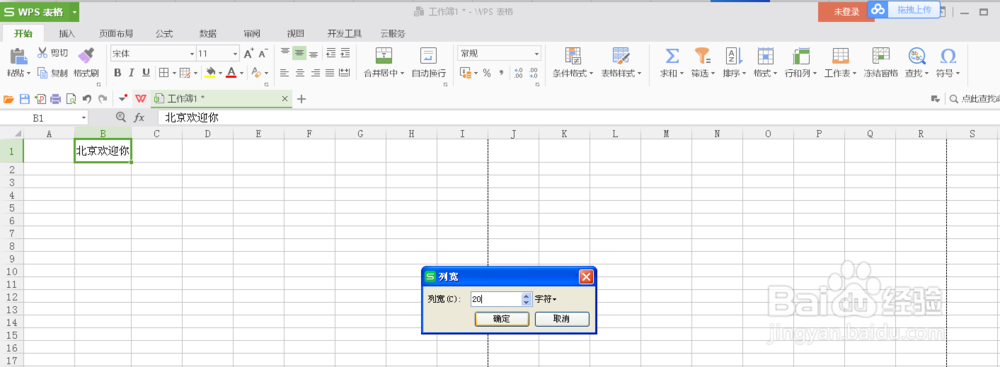Click 确定 (OK) in the column width dialog
This screenshot has width=1000, height=367.
[x=502, y=318]
